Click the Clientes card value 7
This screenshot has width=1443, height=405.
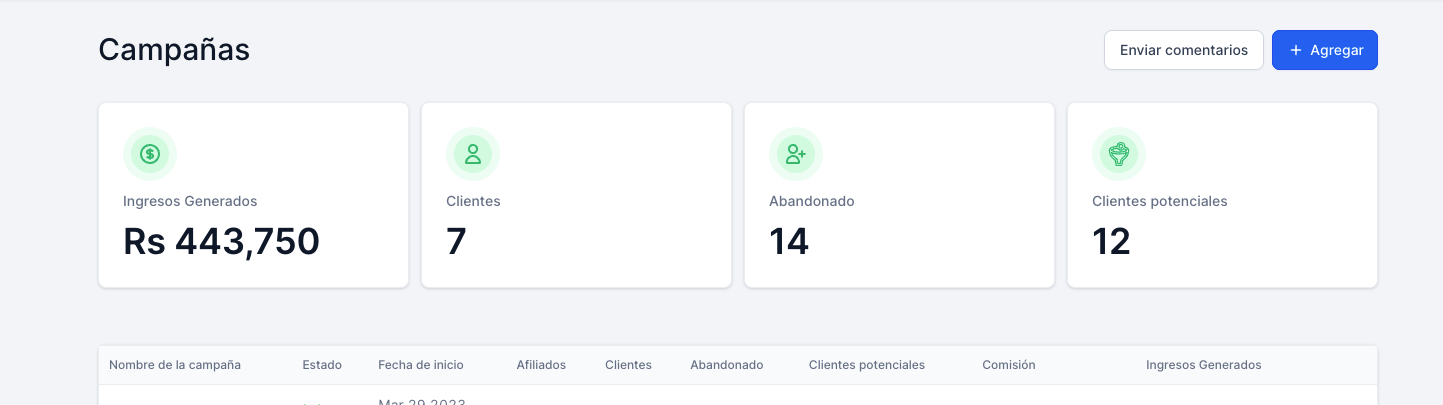pyautogui.click(x=456, y=242)
